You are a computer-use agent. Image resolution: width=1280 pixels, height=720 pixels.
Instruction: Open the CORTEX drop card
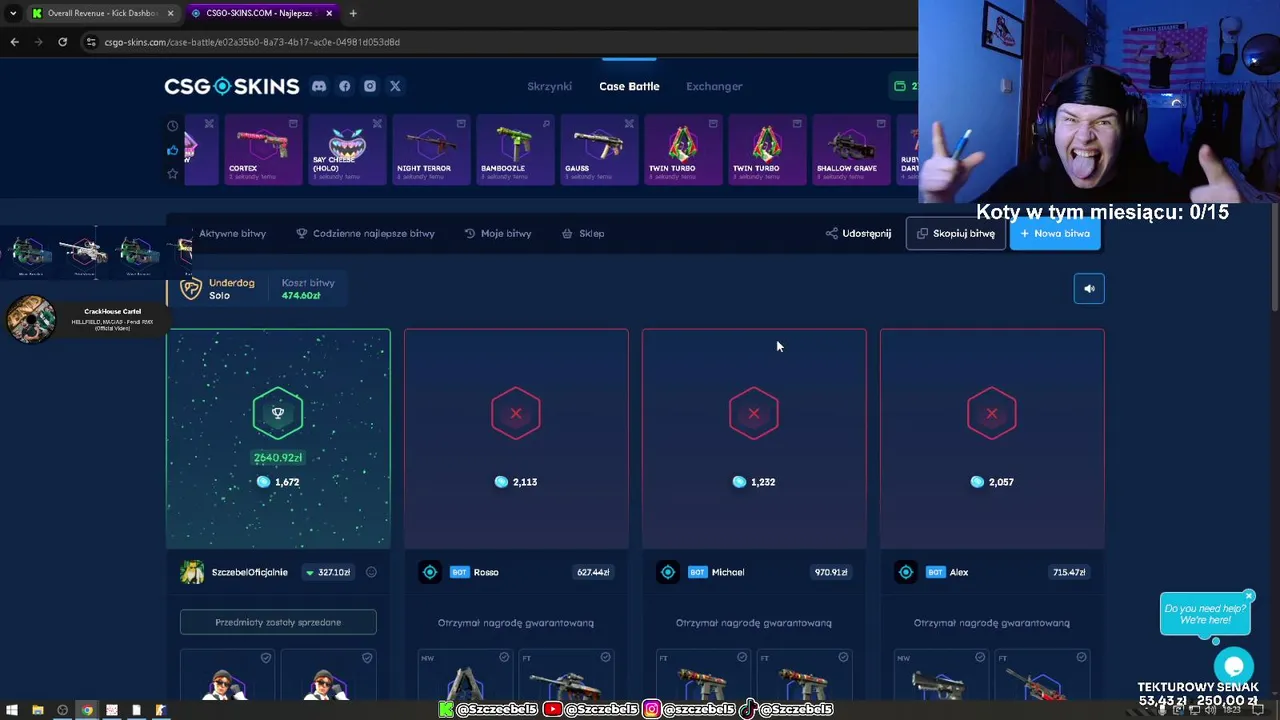[262, 150]
